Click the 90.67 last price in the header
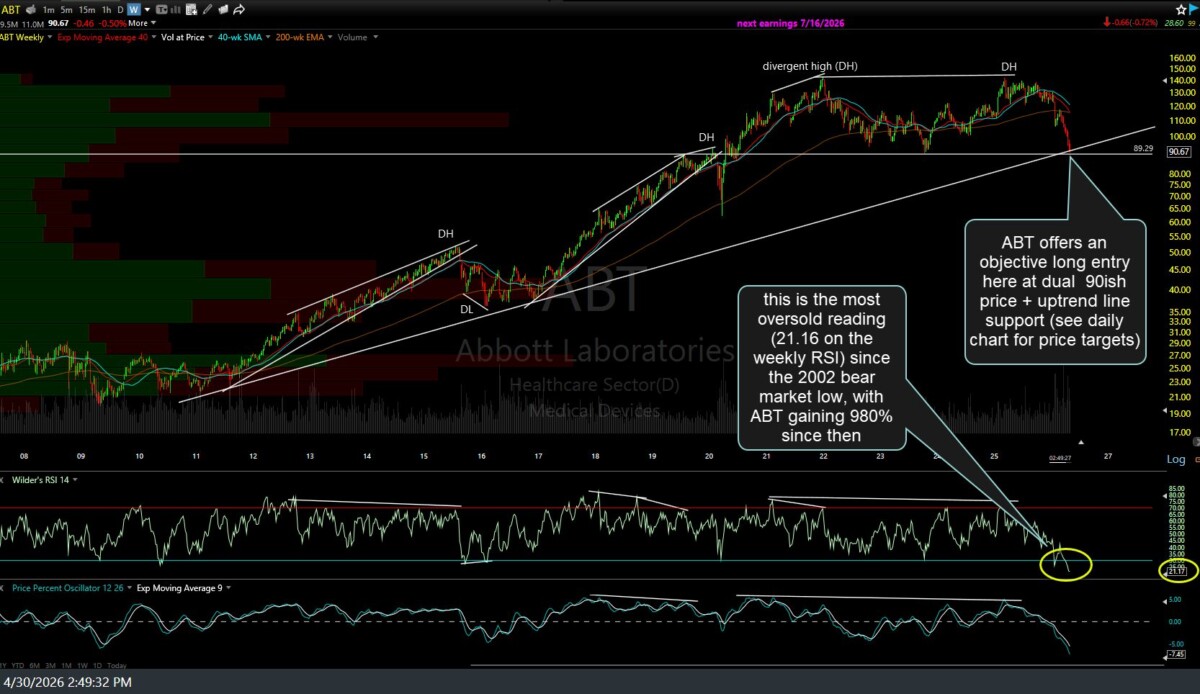Image resolution: width=1200 pixels, height=694 pixels. click(x=58, y=23)
